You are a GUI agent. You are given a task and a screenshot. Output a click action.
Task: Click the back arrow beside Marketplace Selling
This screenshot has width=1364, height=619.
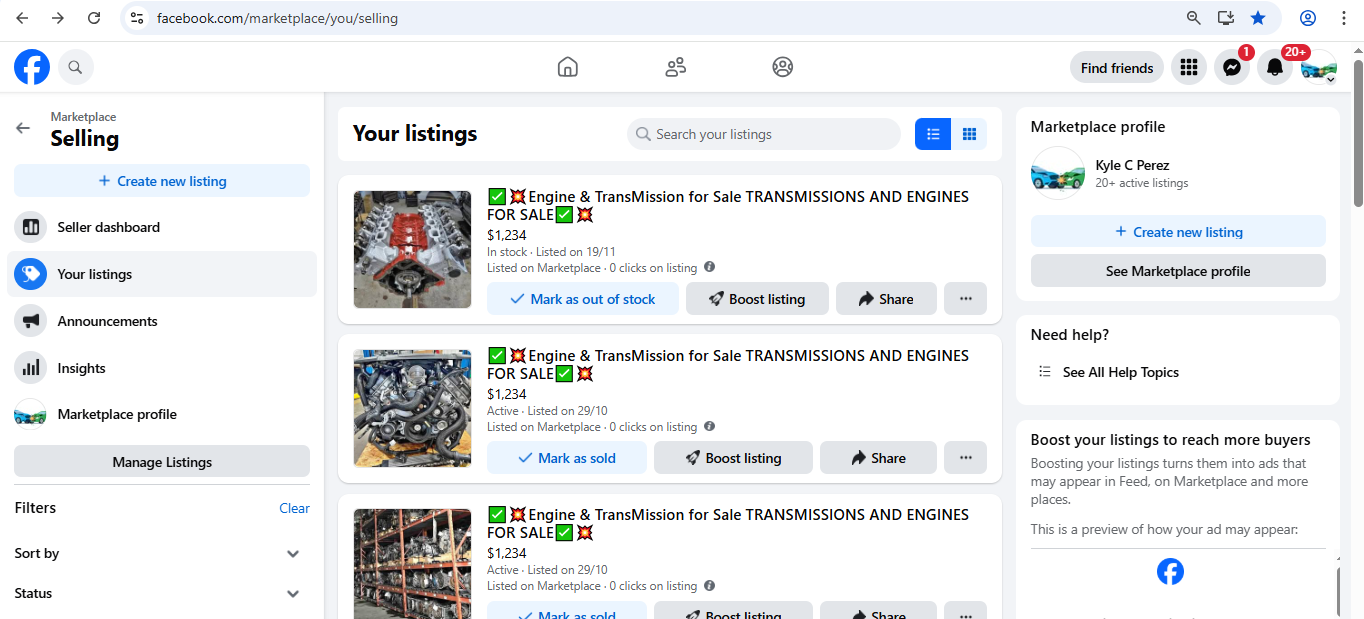tap(23, 128)
